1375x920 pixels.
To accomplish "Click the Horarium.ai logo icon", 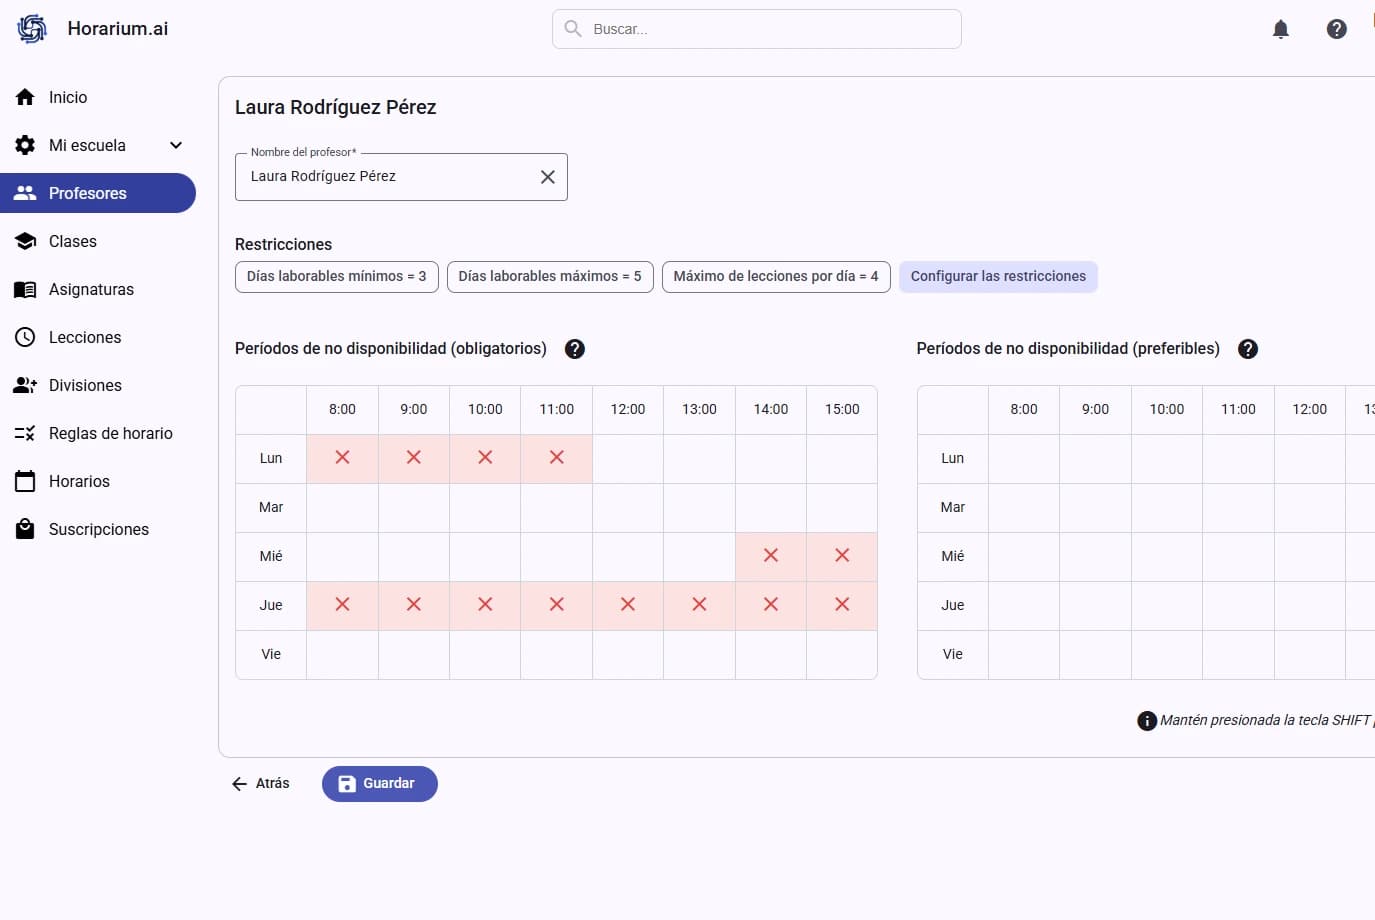I will point(32,29).
